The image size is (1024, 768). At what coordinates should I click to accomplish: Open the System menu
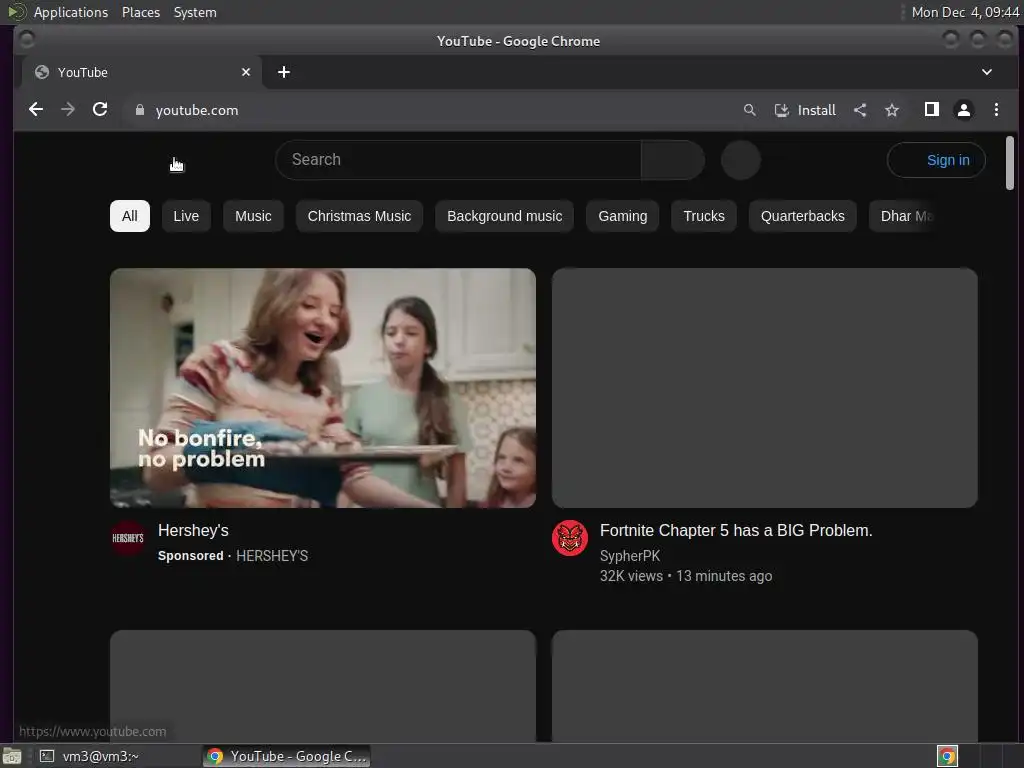pyautogui.click(x=195, y=12)
